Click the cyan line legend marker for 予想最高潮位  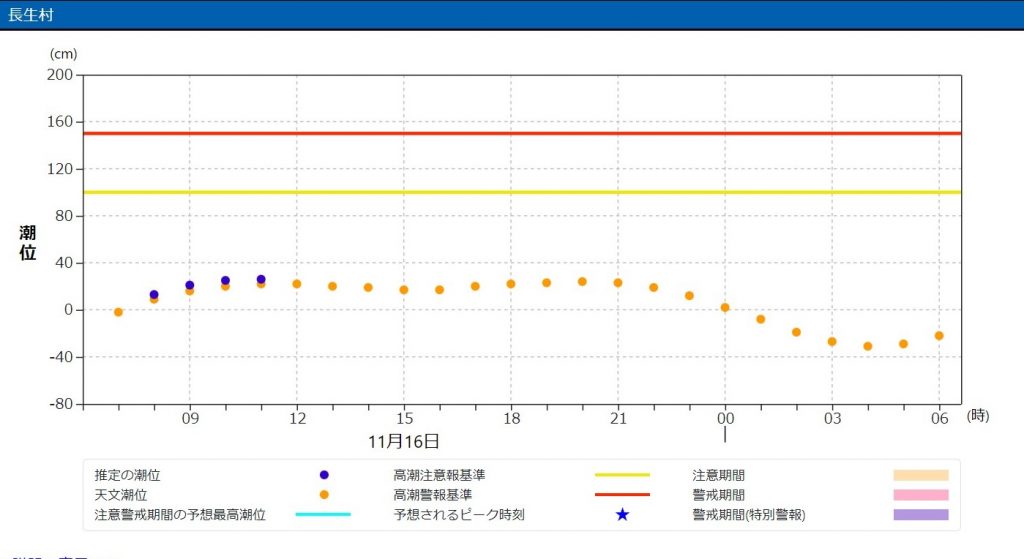coord(323,515)
